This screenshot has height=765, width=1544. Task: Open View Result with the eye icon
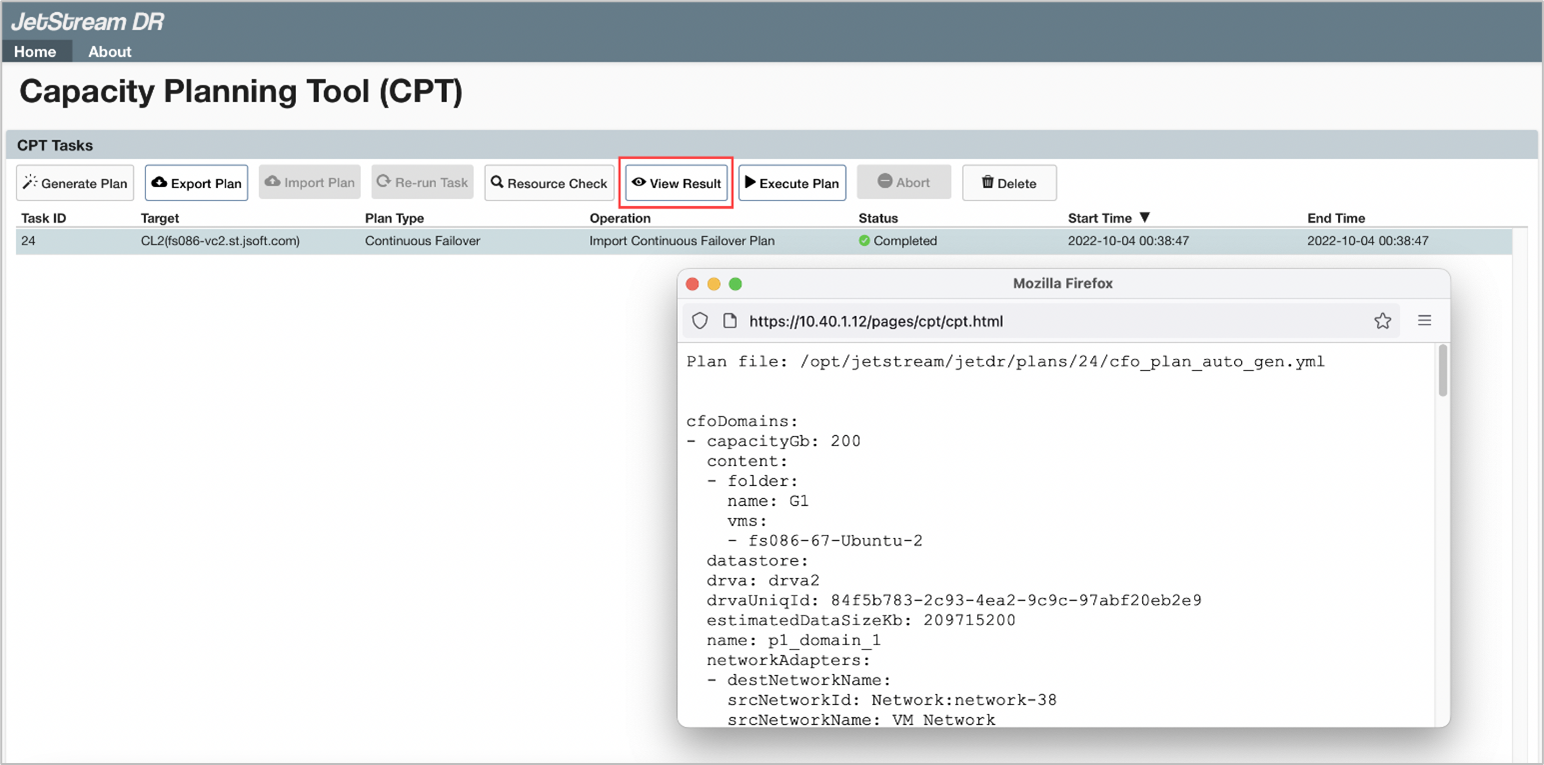point(676,183)
